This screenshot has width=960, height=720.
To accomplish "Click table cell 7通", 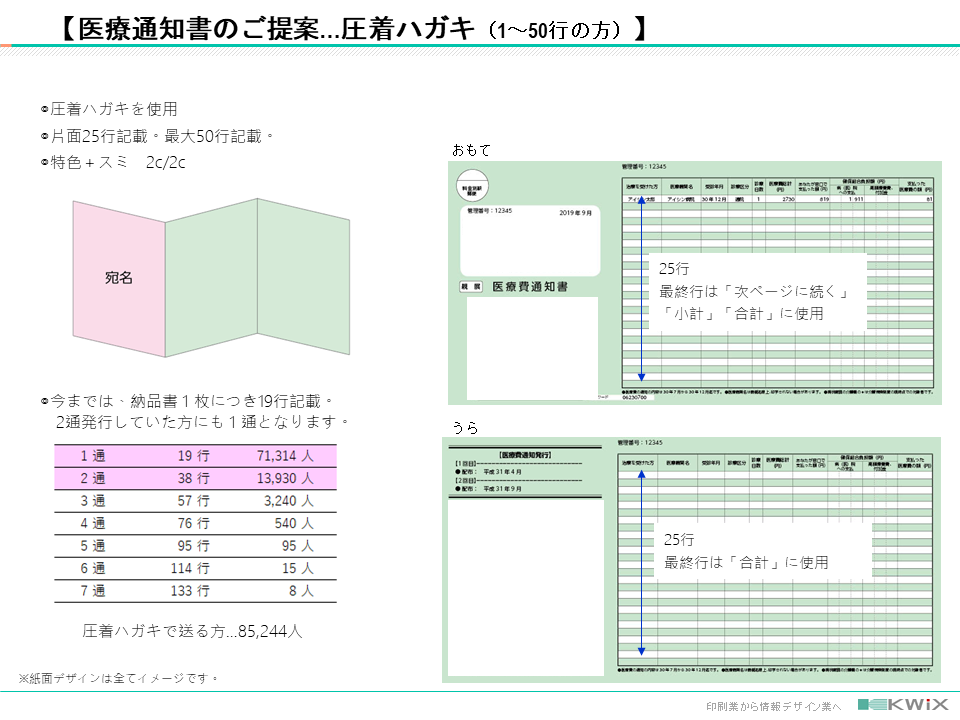I will pyautogui.click(x=93, y=591).
